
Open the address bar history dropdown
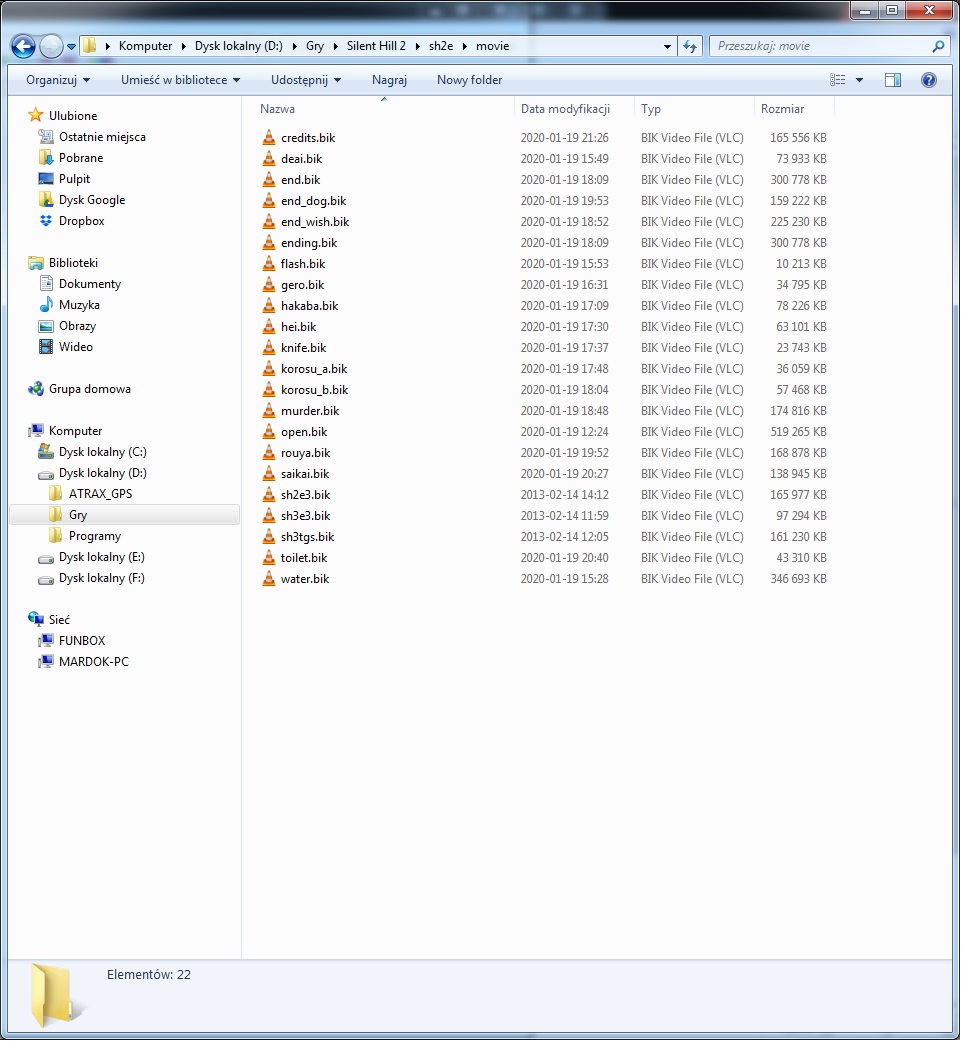tap(667, 46)
